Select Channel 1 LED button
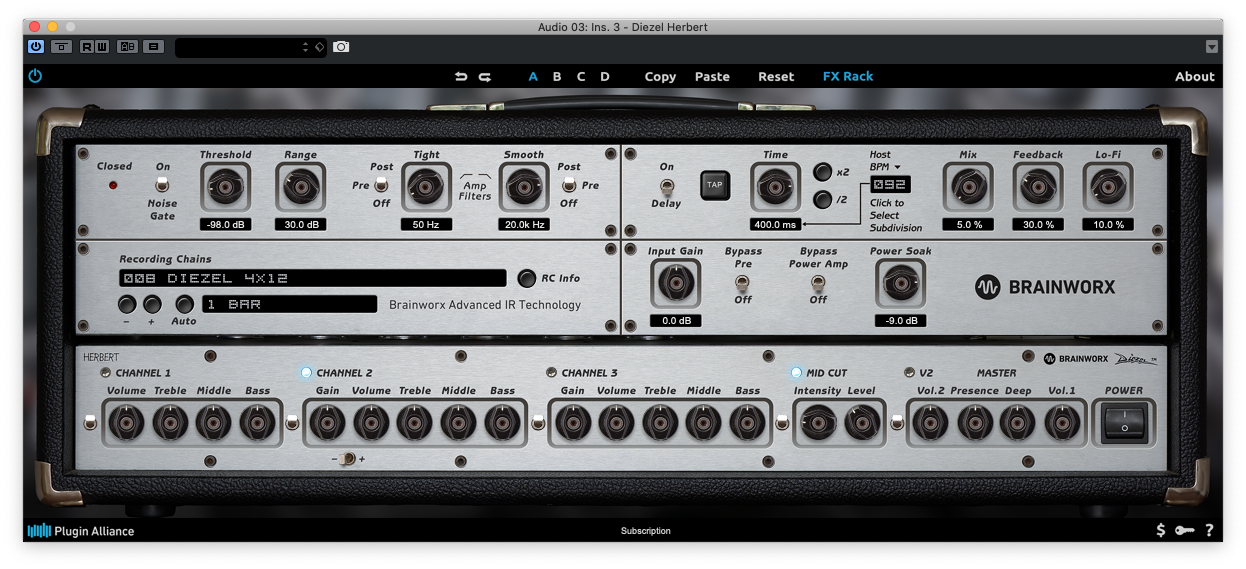 tap(106, 373)
